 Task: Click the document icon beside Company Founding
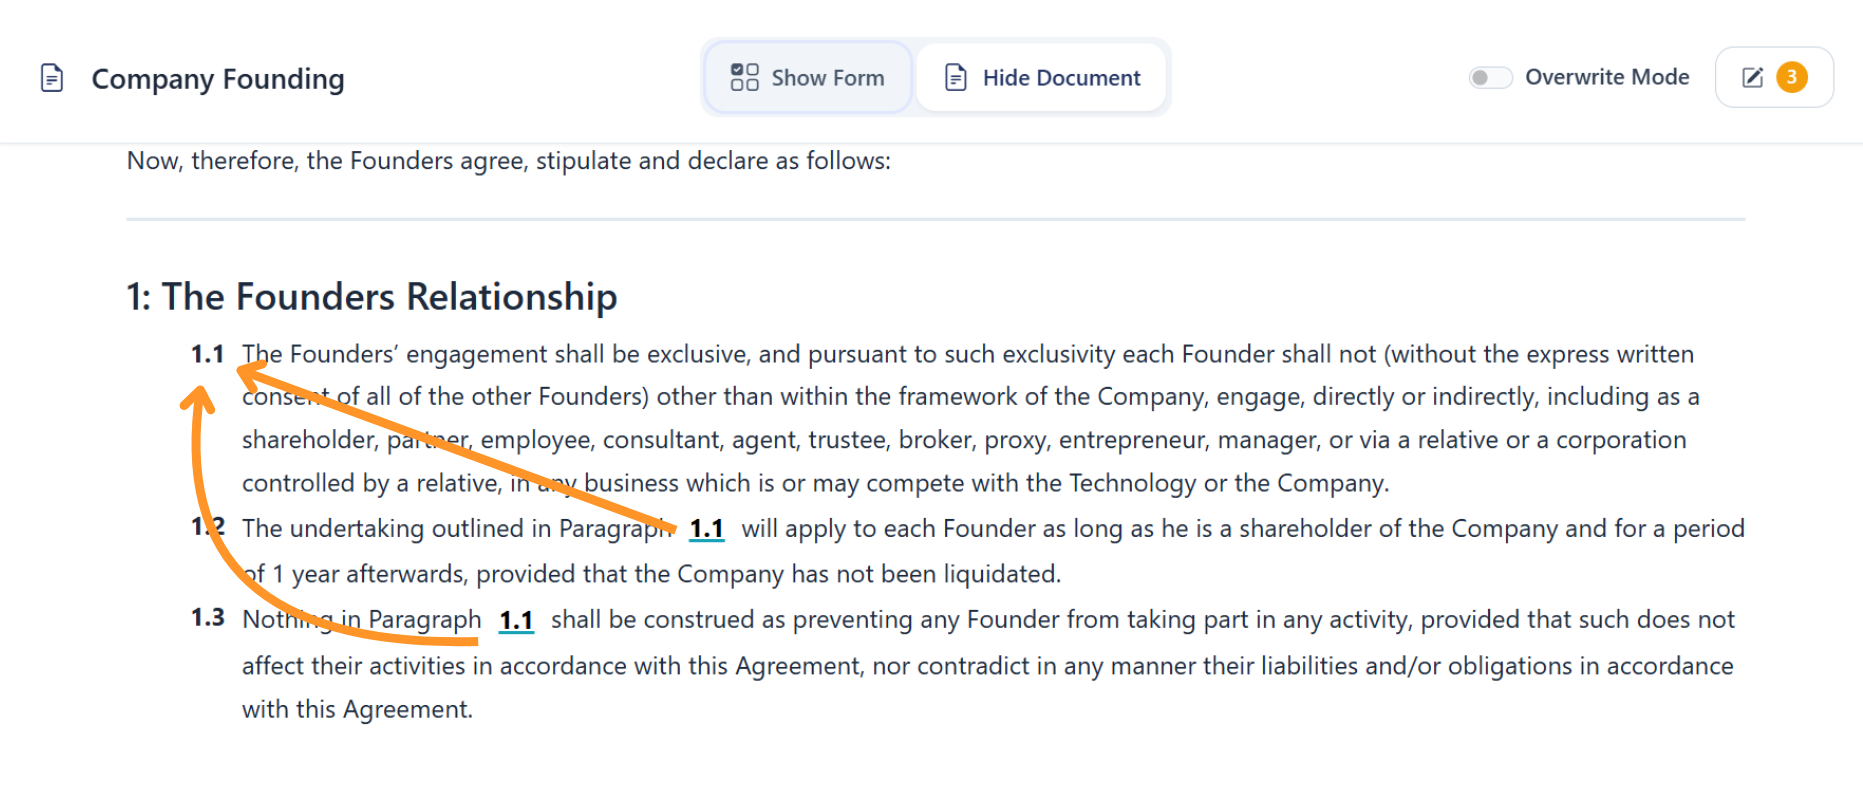[52, 78]
